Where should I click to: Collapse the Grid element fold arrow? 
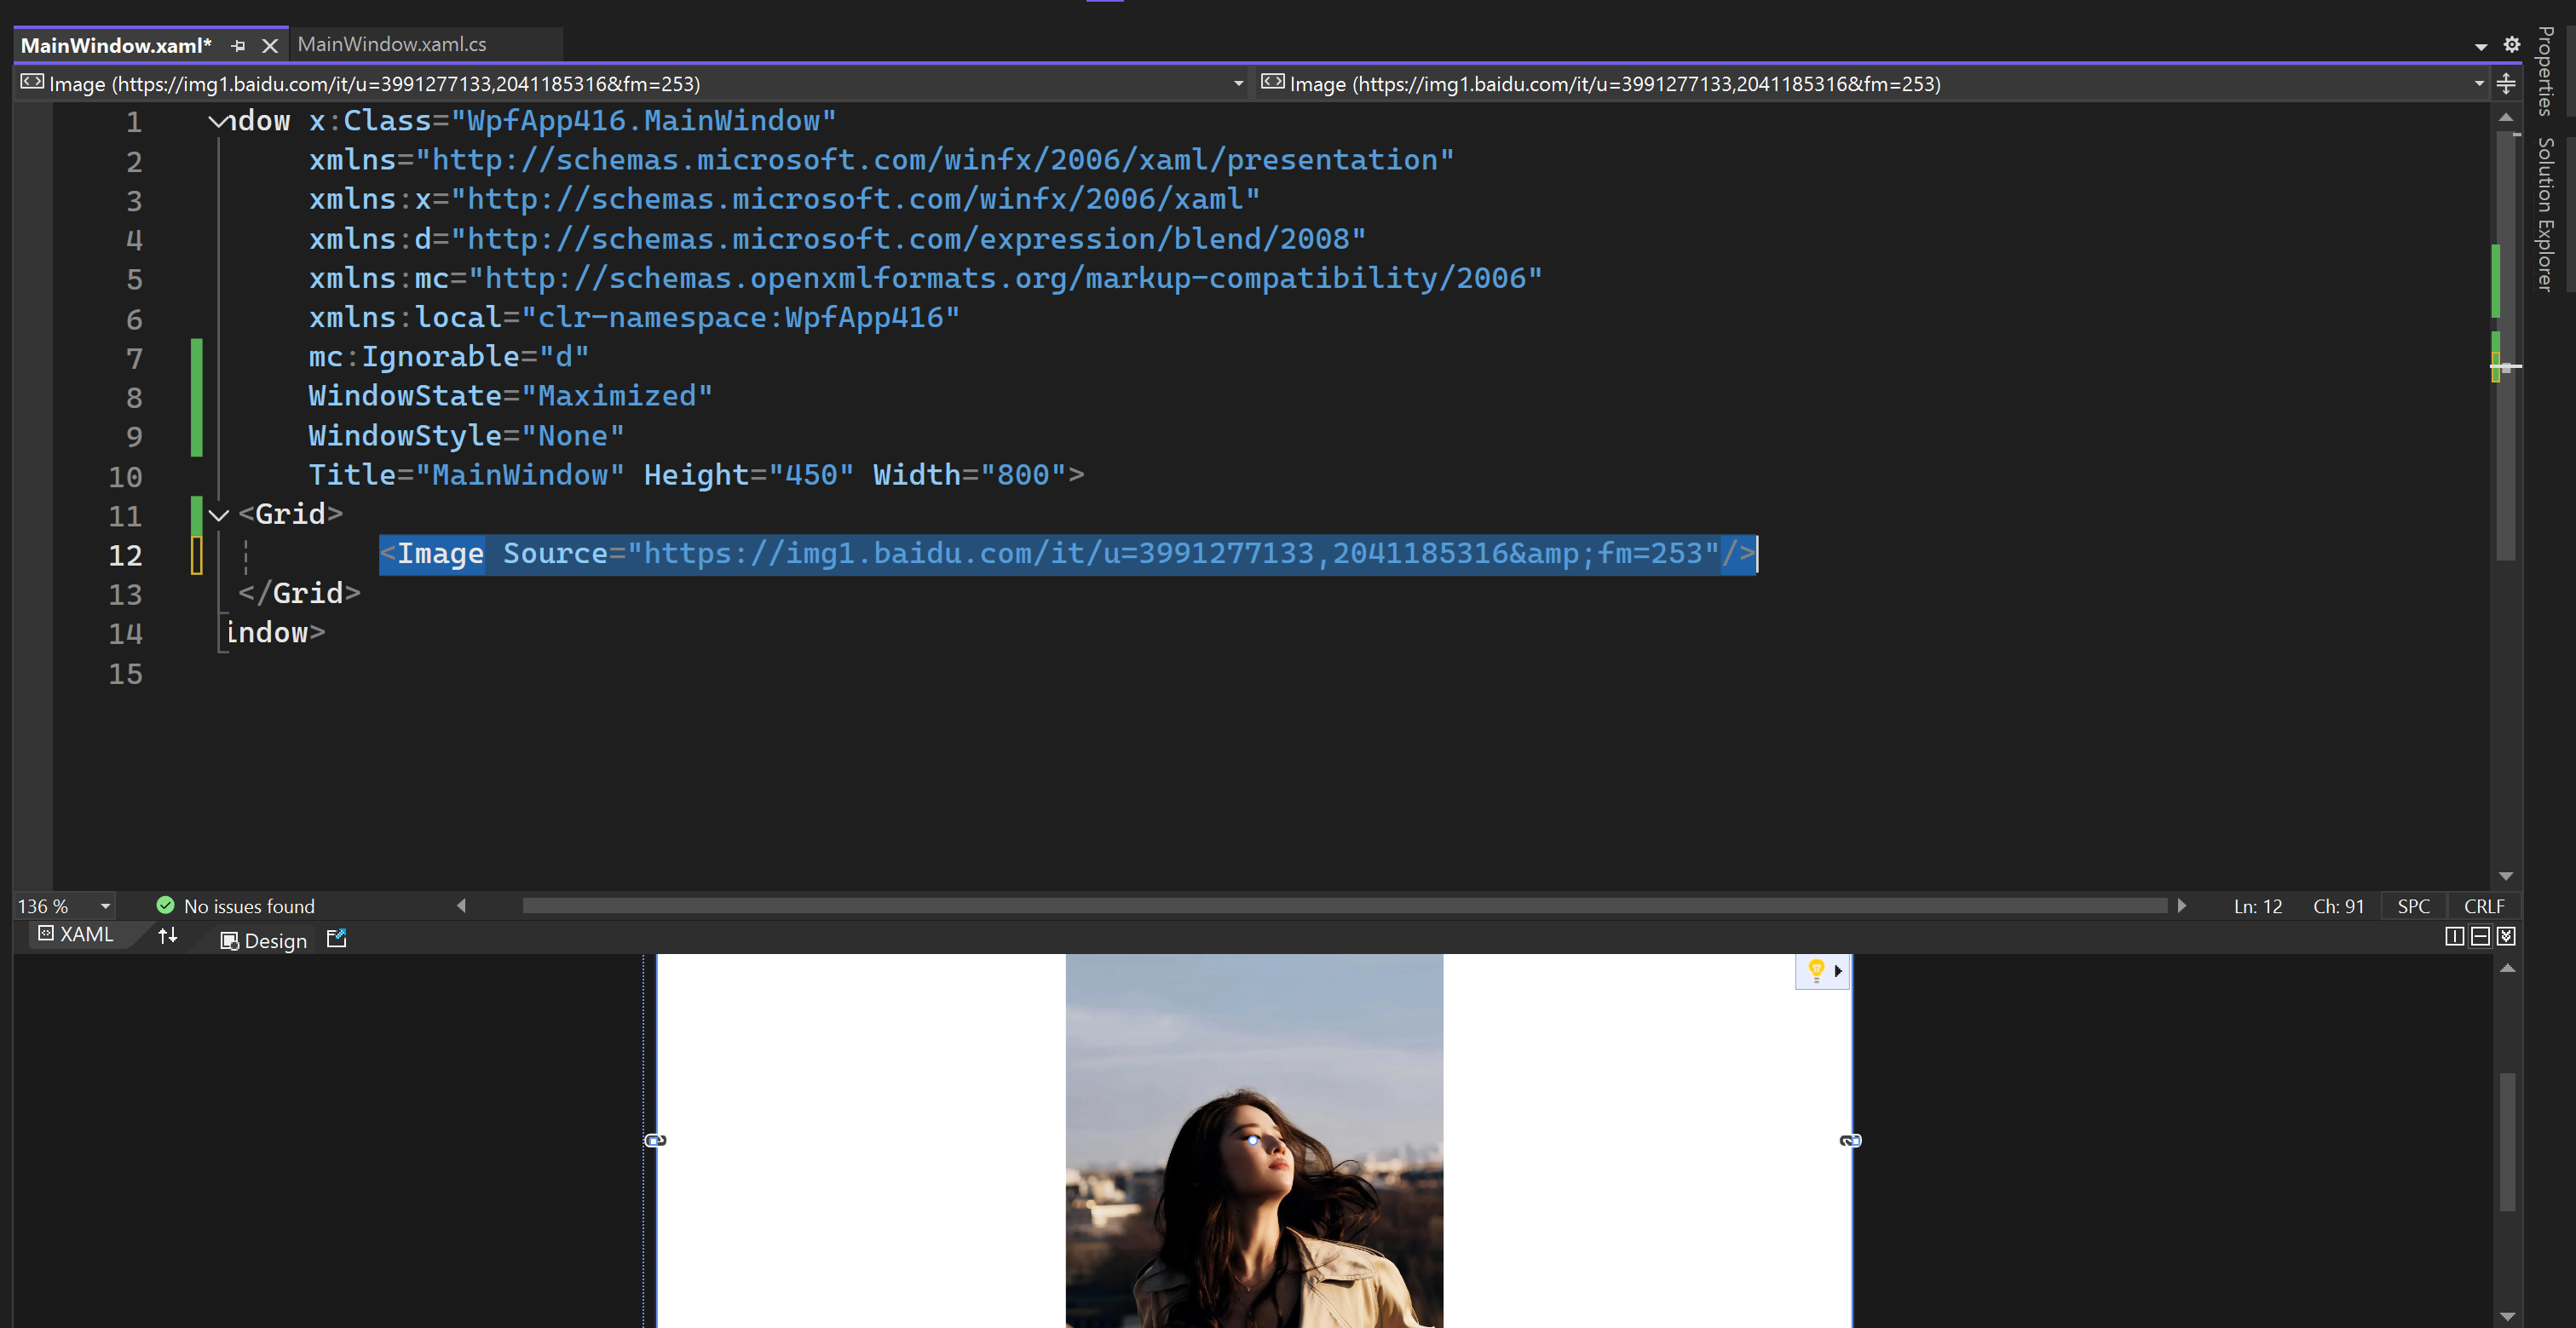219,515
